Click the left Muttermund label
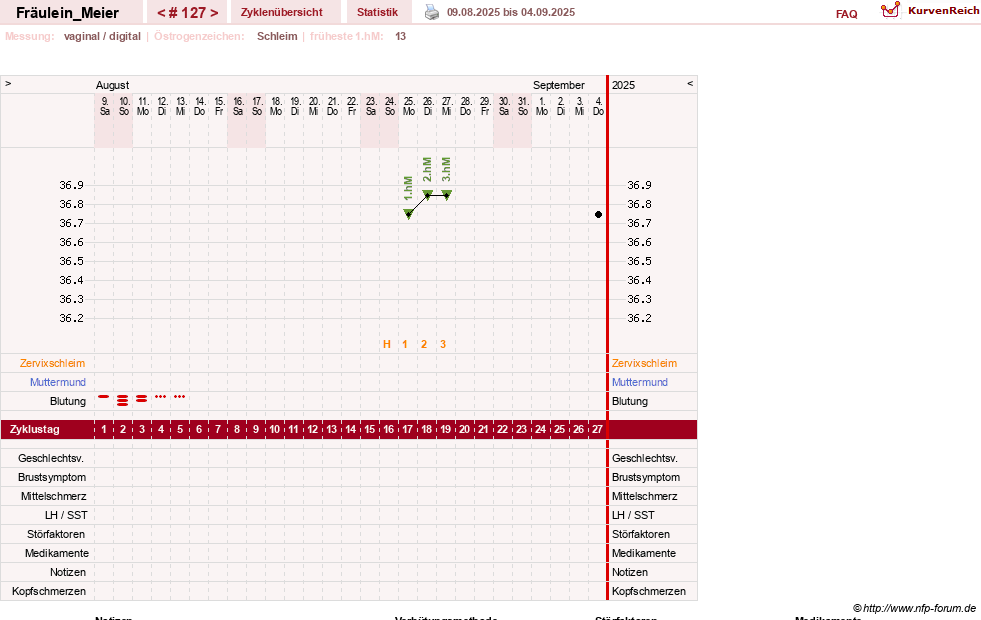Image resolution: width=981 pixels, height=620 pixels. pyautogui.click(x=58, y=382)
